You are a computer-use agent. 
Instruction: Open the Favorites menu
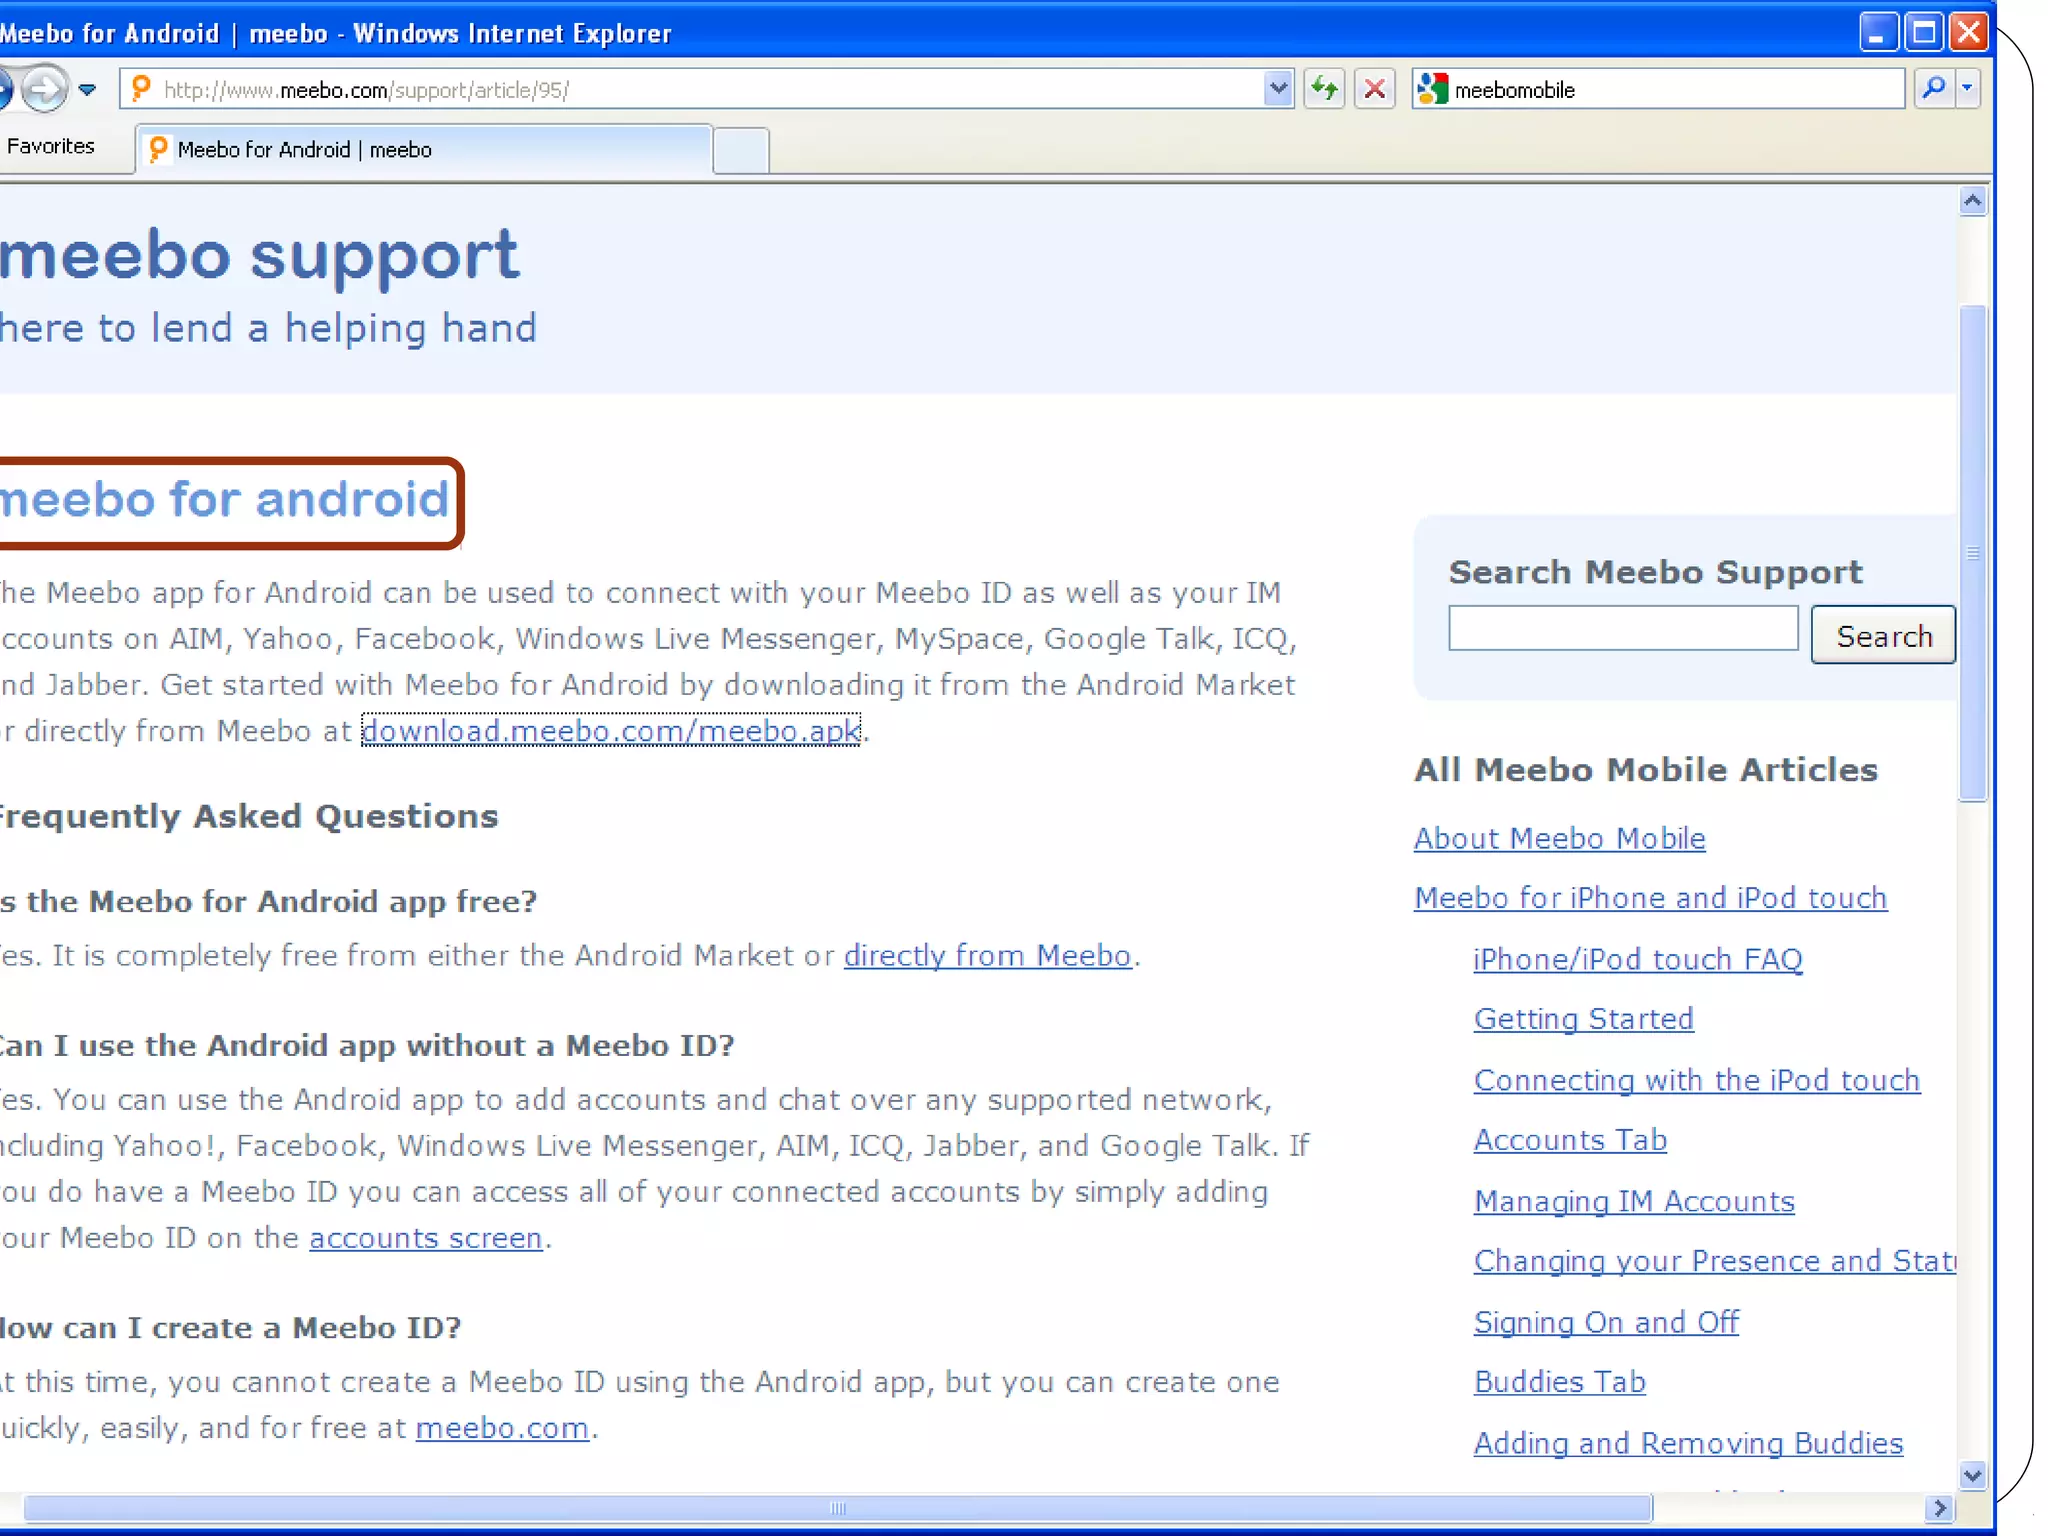tap(50, 146)
